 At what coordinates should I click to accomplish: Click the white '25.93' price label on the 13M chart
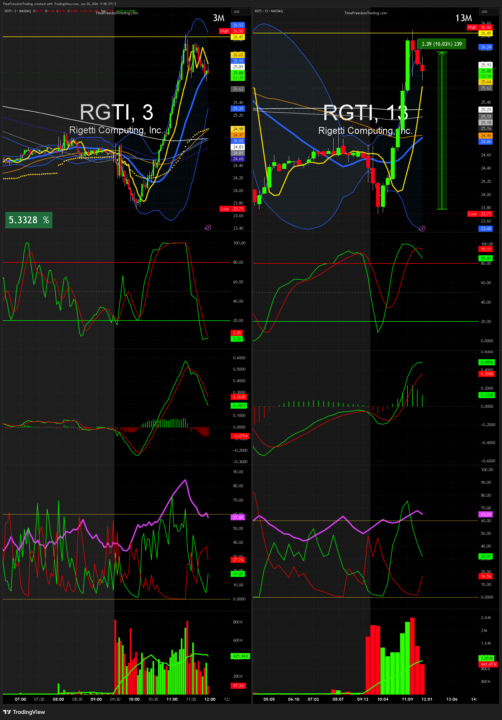pyautogui.click(x=485, y=65)
